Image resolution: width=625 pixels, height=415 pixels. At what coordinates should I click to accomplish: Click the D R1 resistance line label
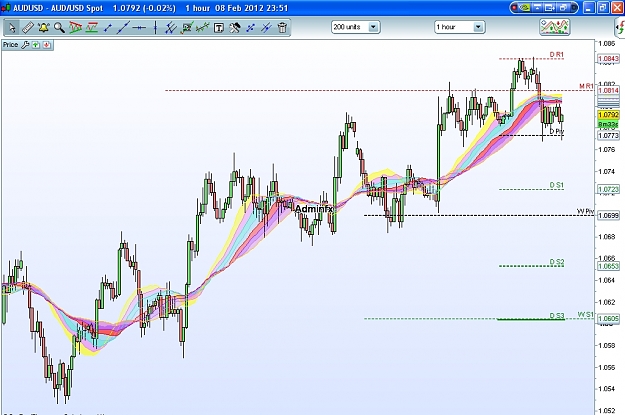[556, 54]
